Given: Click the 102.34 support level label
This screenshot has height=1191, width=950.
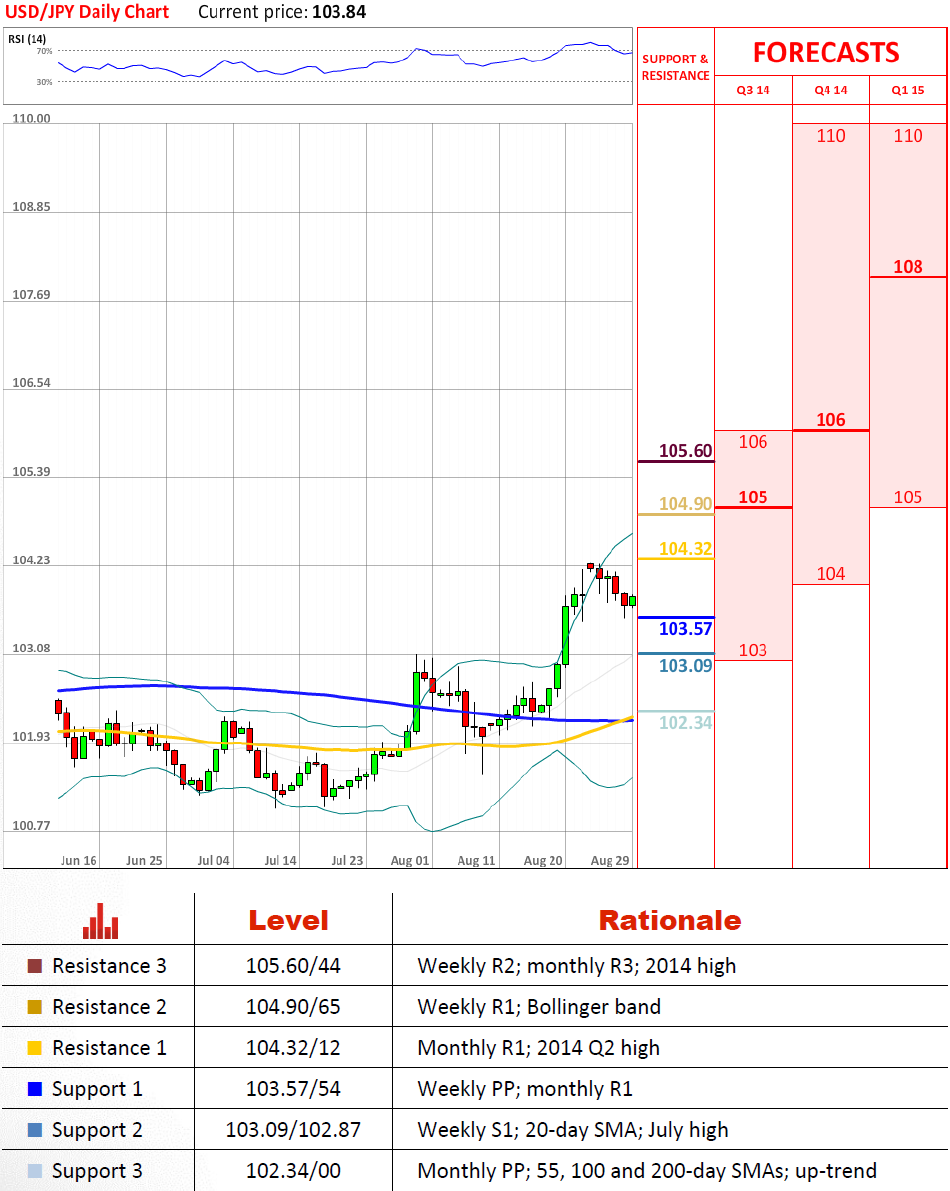Looking at the screenshot, I should pos(685,722).
